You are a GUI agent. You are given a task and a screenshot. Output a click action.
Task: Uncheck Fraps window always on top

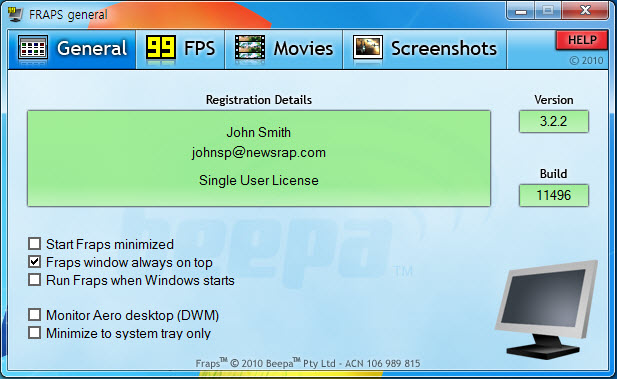pyautogui.click(x=35, y=262)
